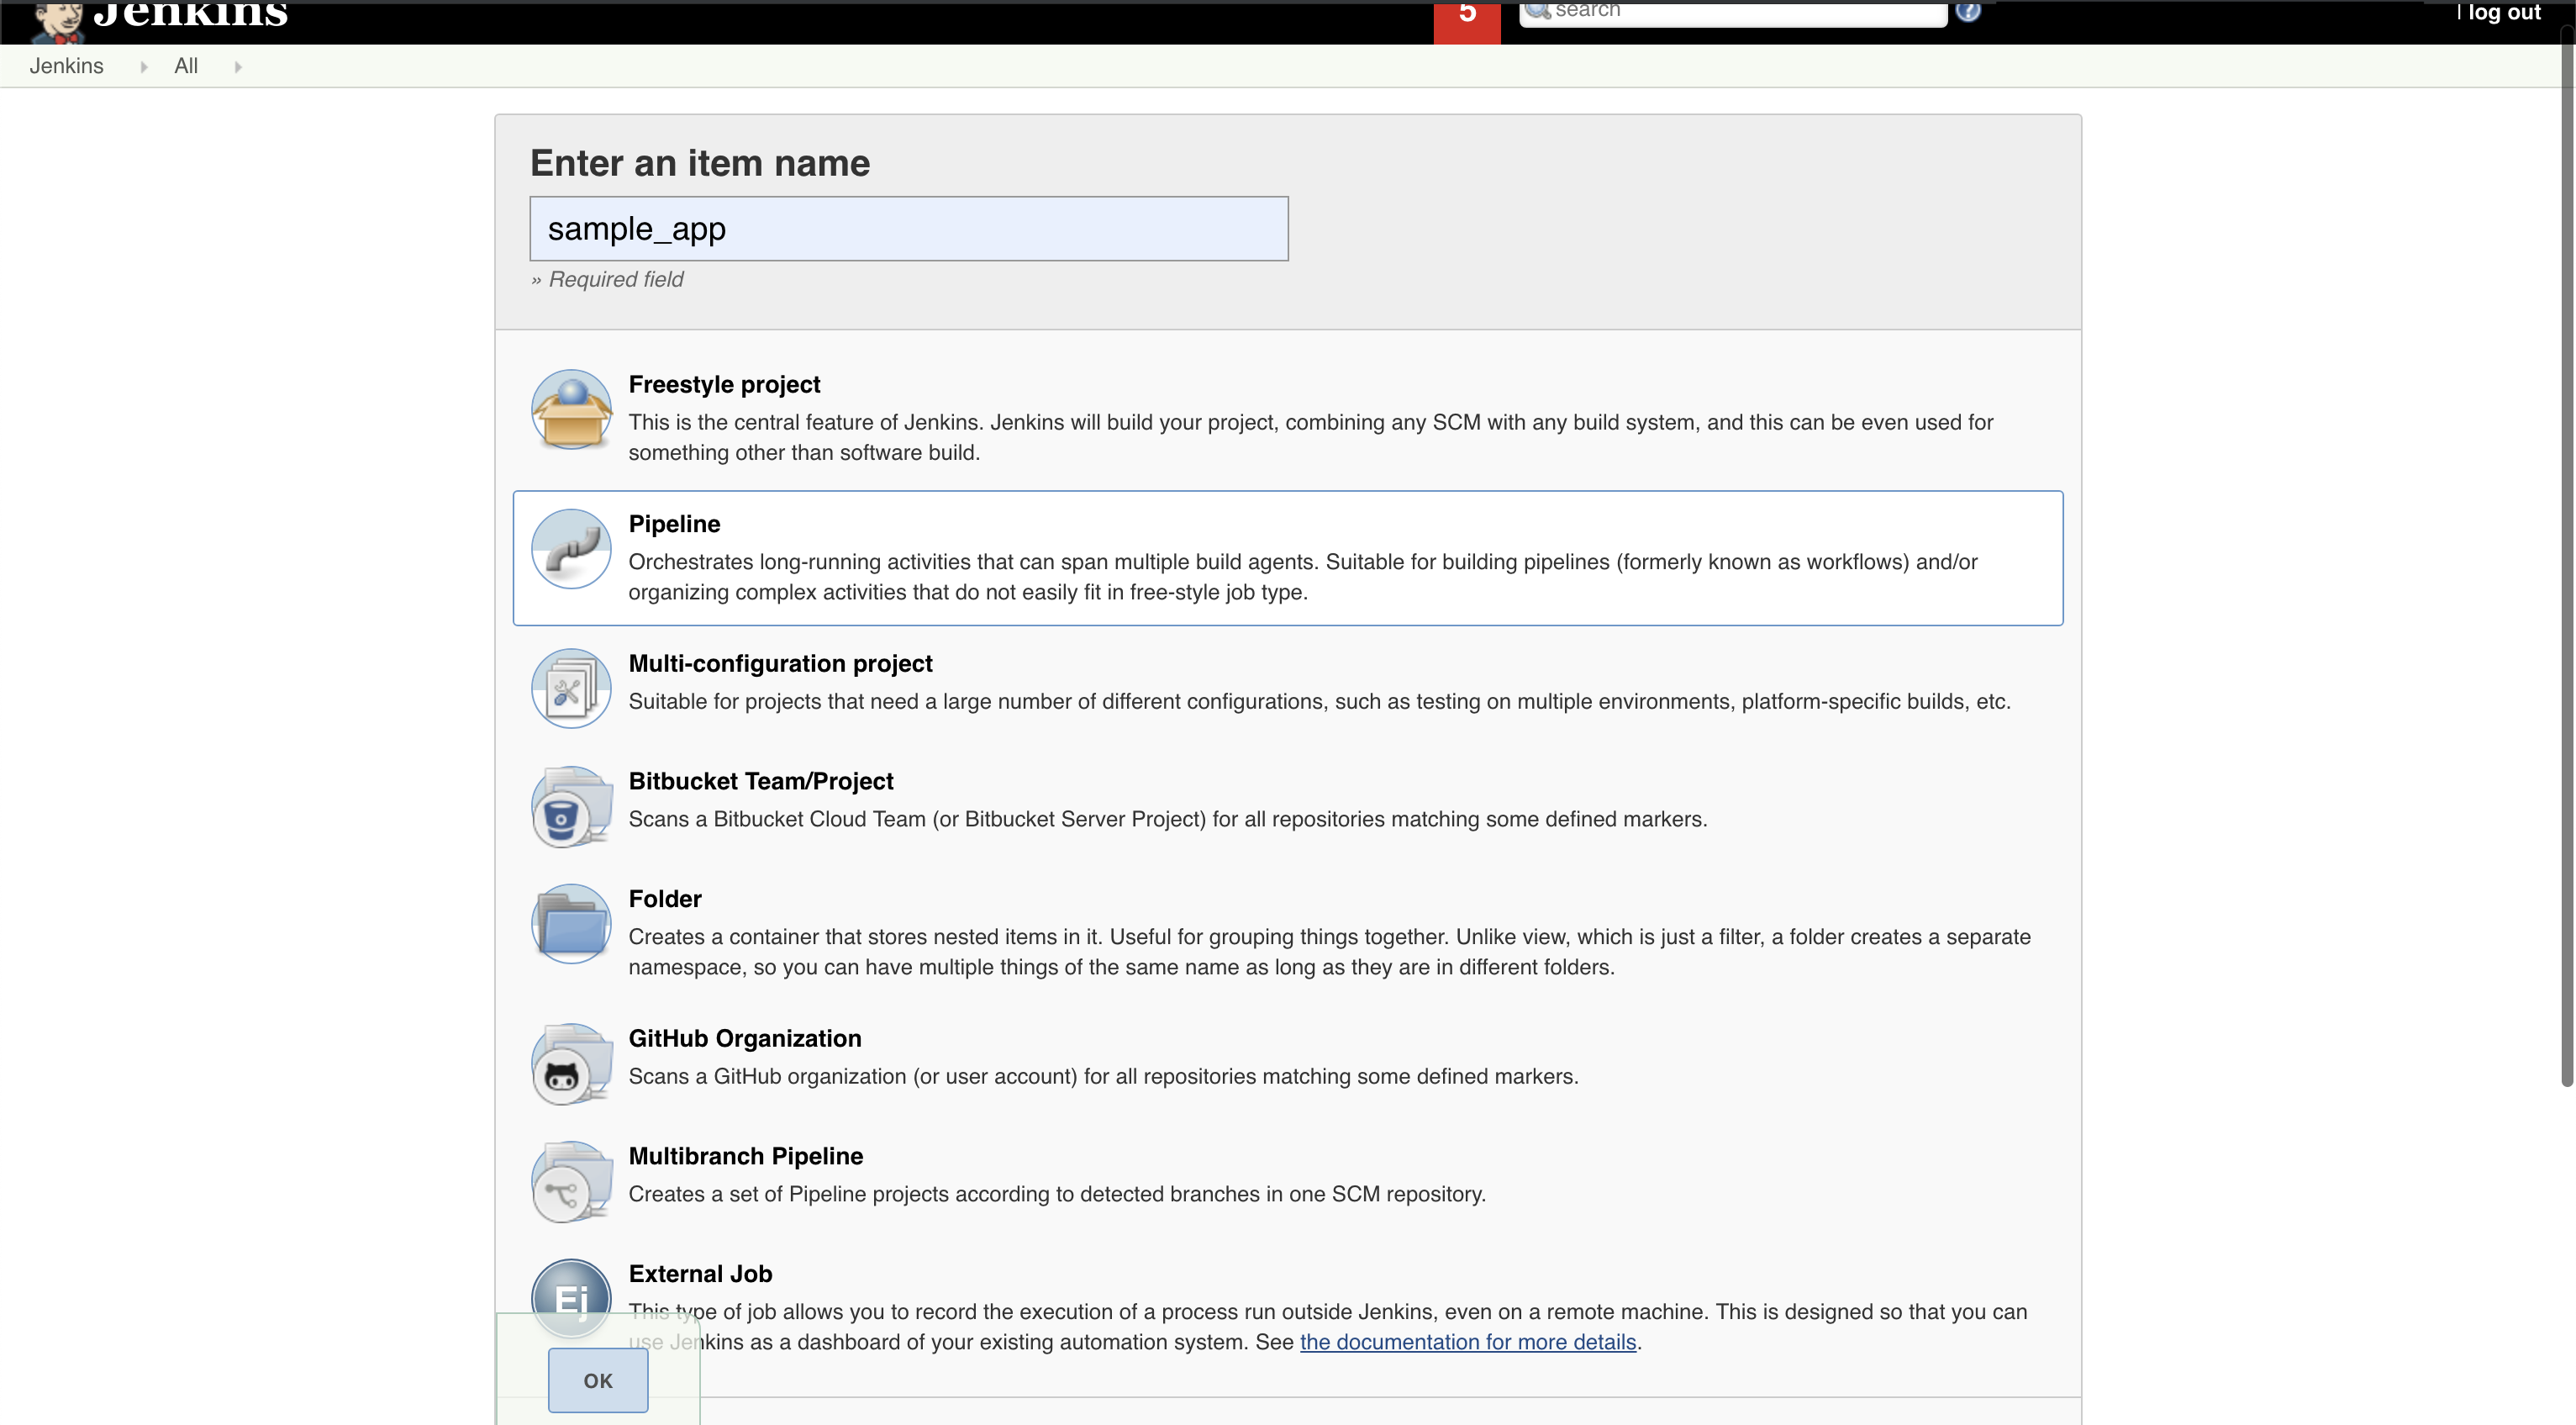The image size is (2576, 1425).
Task: Click the Enter an item name heading
Action: [700, 163]
